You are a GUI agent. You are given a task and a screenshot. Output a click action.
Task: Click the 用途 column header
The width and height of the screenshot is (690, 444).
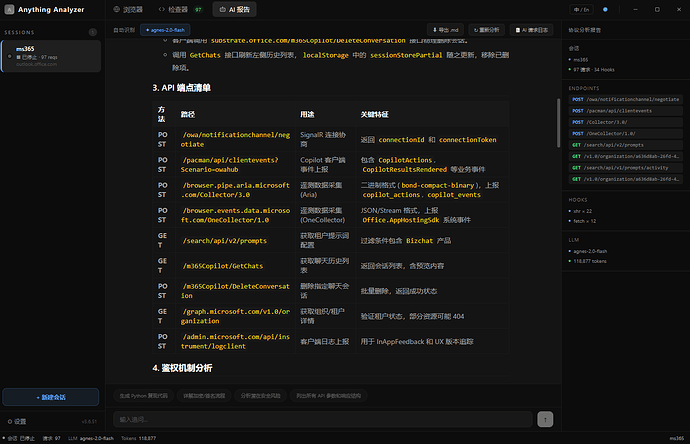[x=307, y=114]
